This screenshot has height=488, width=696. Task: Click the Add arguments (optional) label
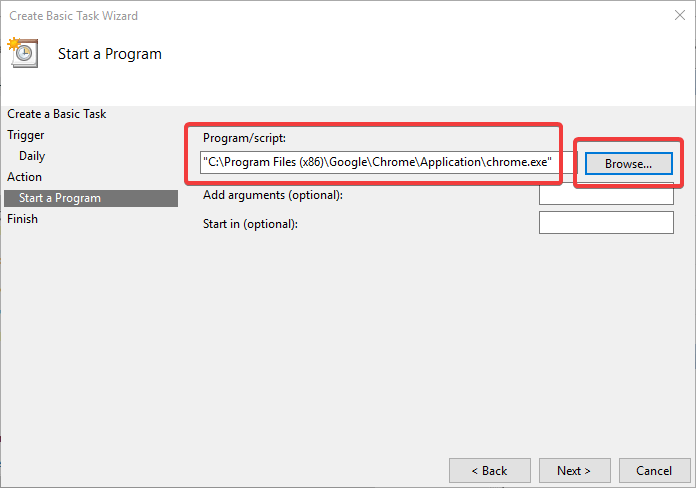[273, 195]
